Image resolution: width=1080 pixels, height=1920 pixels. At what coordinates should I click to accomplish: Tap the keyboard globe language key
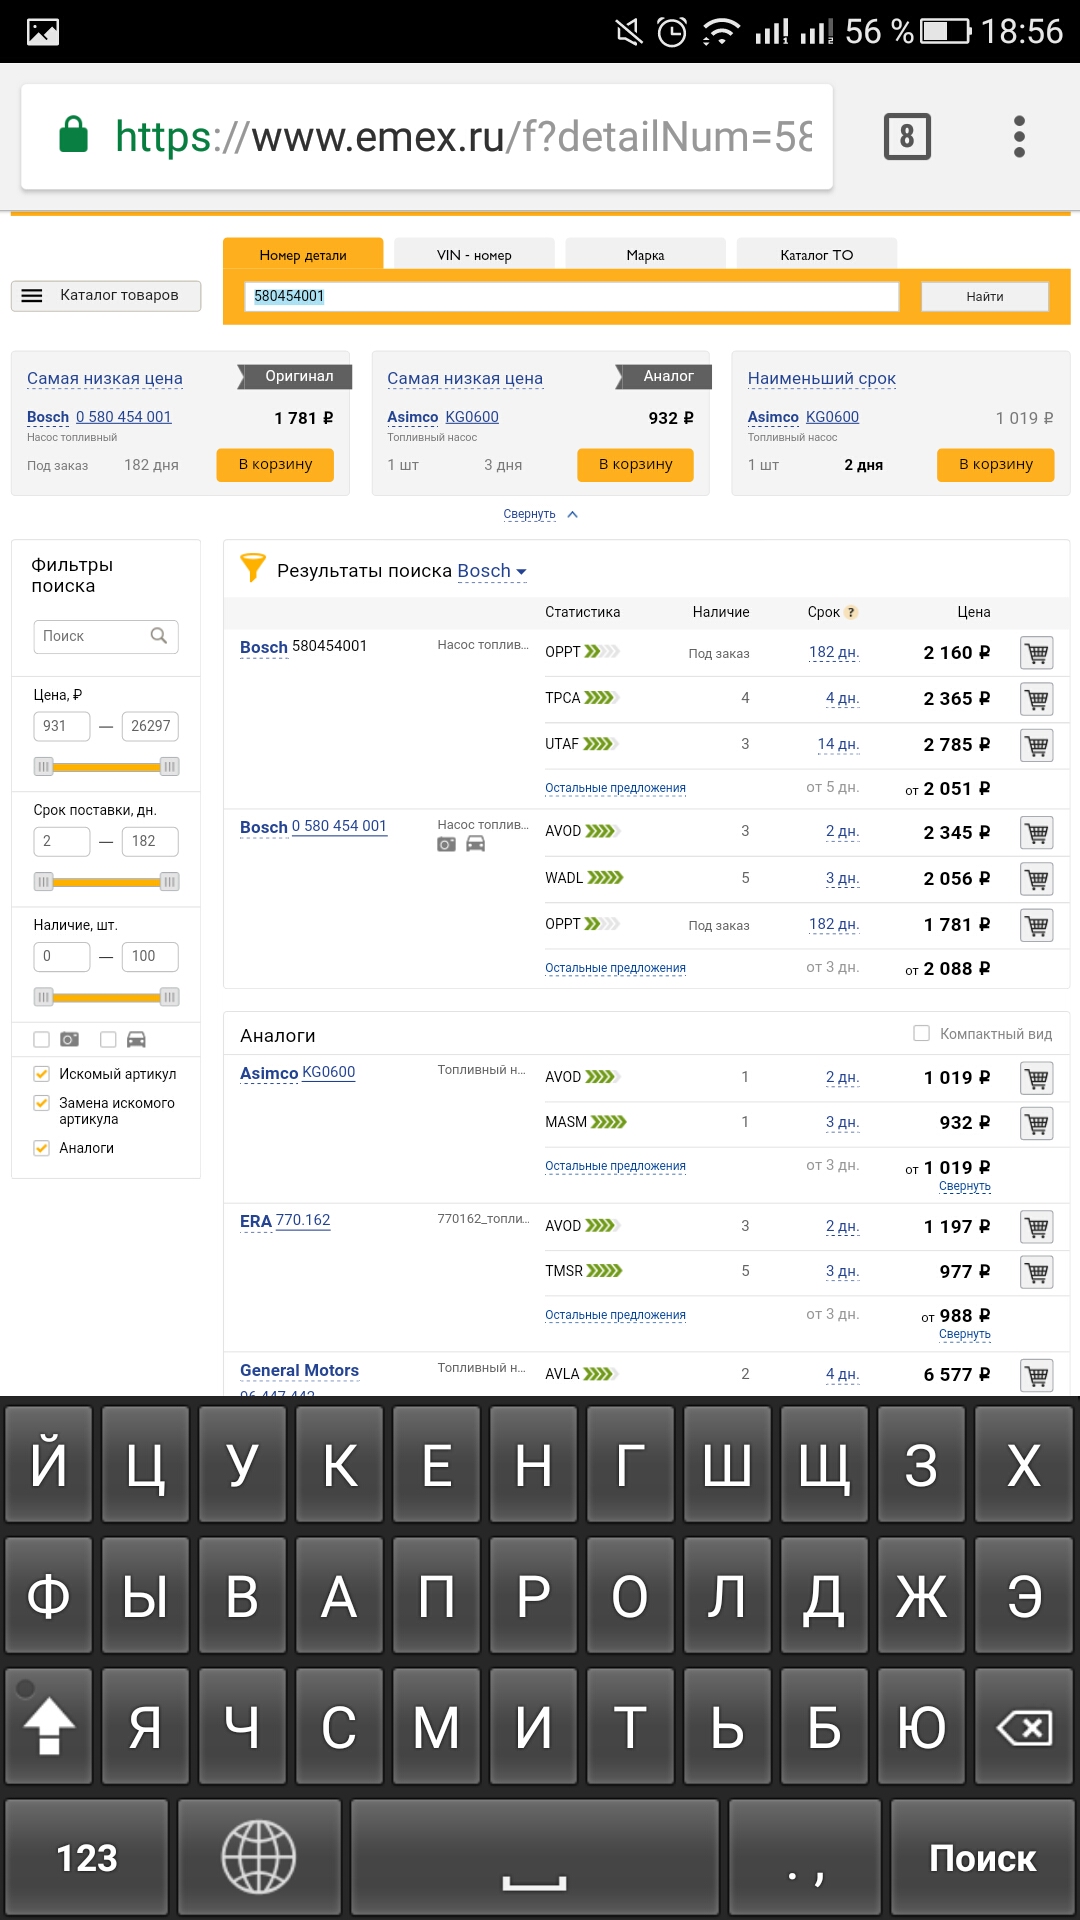[x=259, y=1857]
